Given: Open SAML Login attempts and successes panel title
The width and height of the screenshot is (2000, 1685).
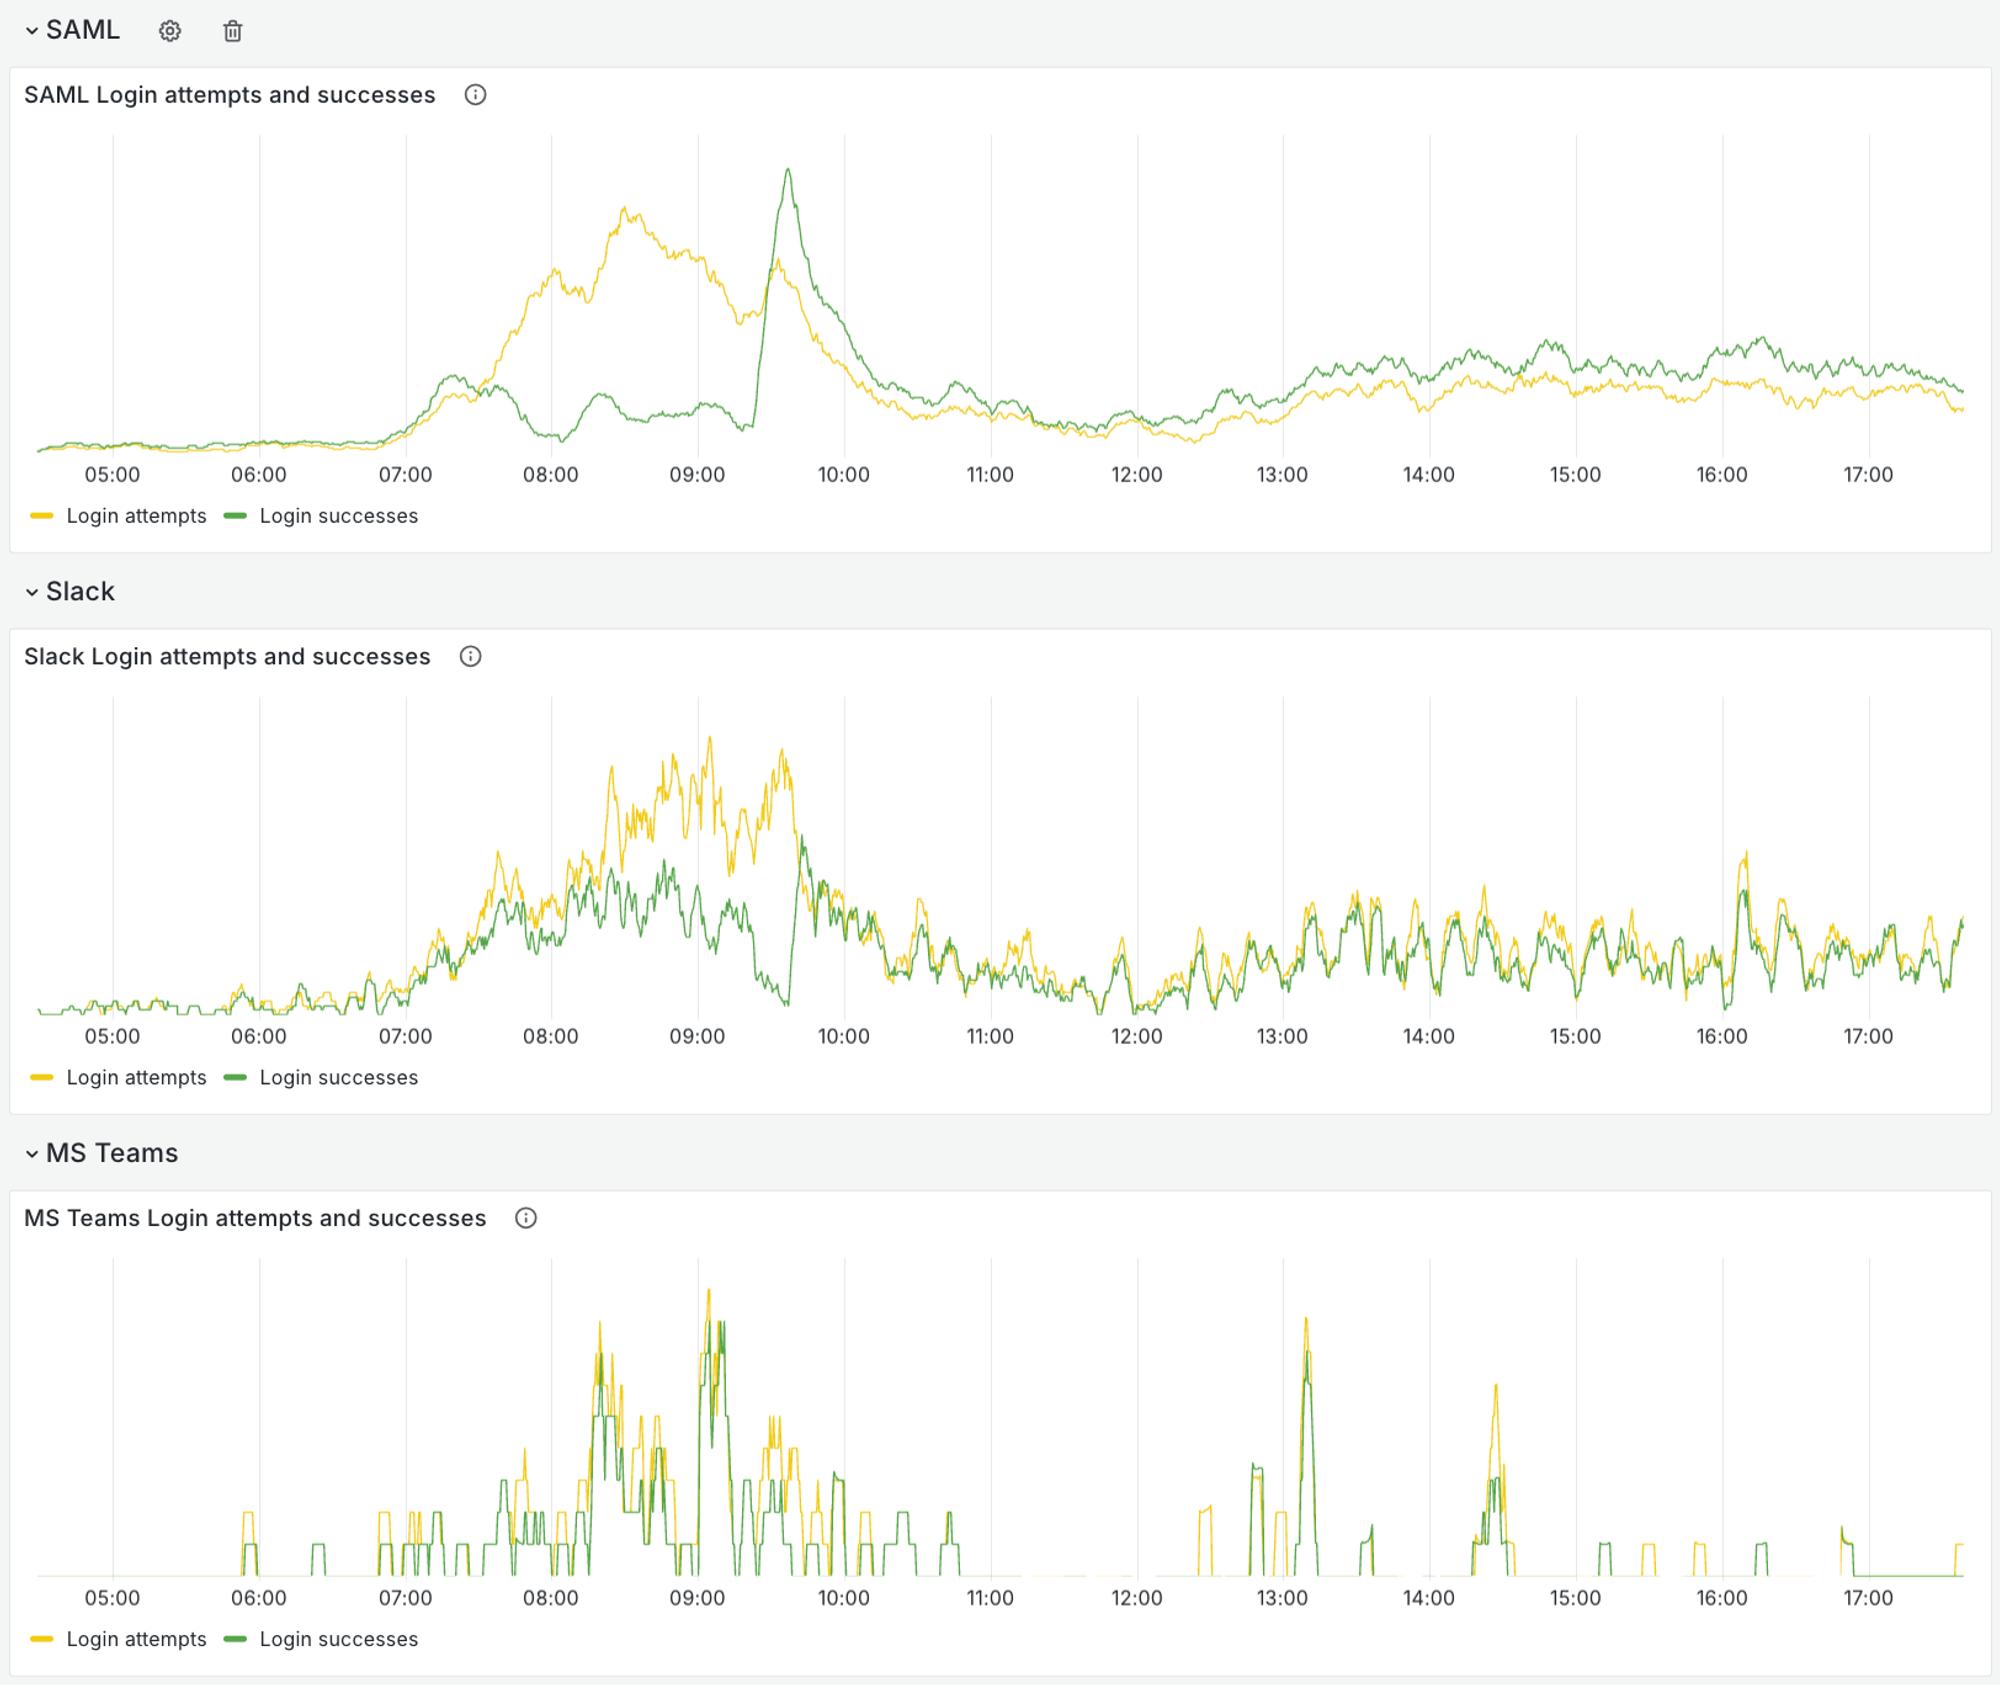Looking at the screenshot, I should pyautogui.click(x=230, y=95).
